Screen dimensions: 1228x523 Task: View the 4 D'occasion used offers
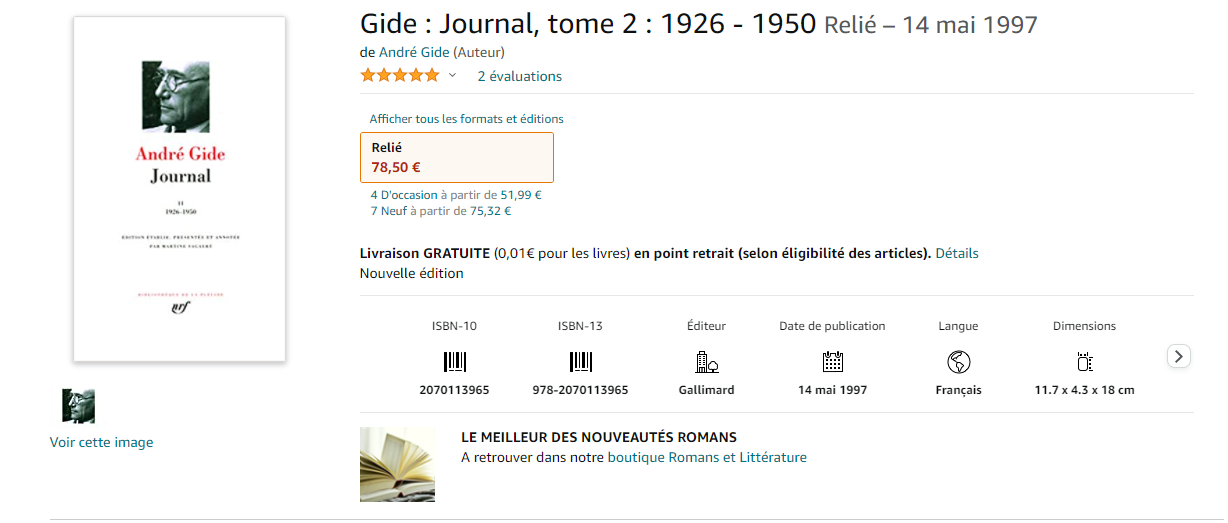click(x=404, y=195)
